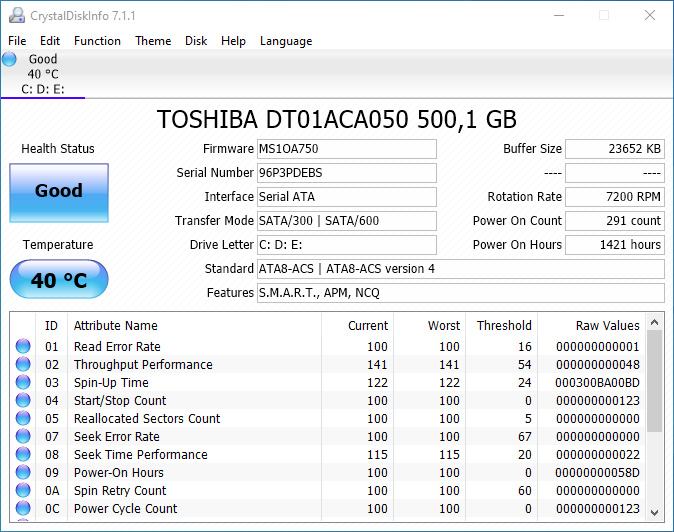Click the CrystalDiskInfo app icon in title bar
The width and height of the screenshot is (674, 532).
pyautogui.click(x=15, y=15)
